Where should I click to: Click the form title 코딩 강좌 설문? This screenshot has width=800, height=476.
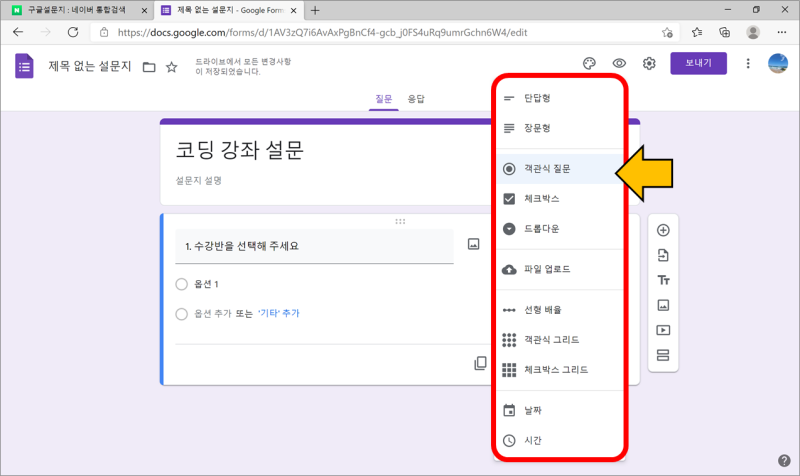coord(239,150)
